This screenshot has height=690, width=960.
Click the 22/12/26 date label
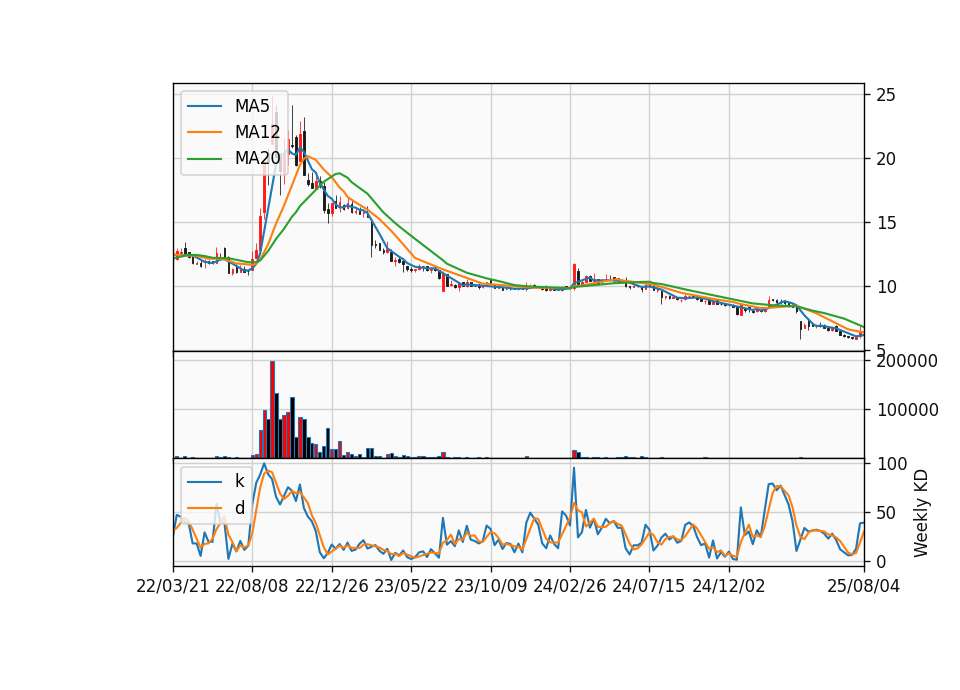(332, 586)
